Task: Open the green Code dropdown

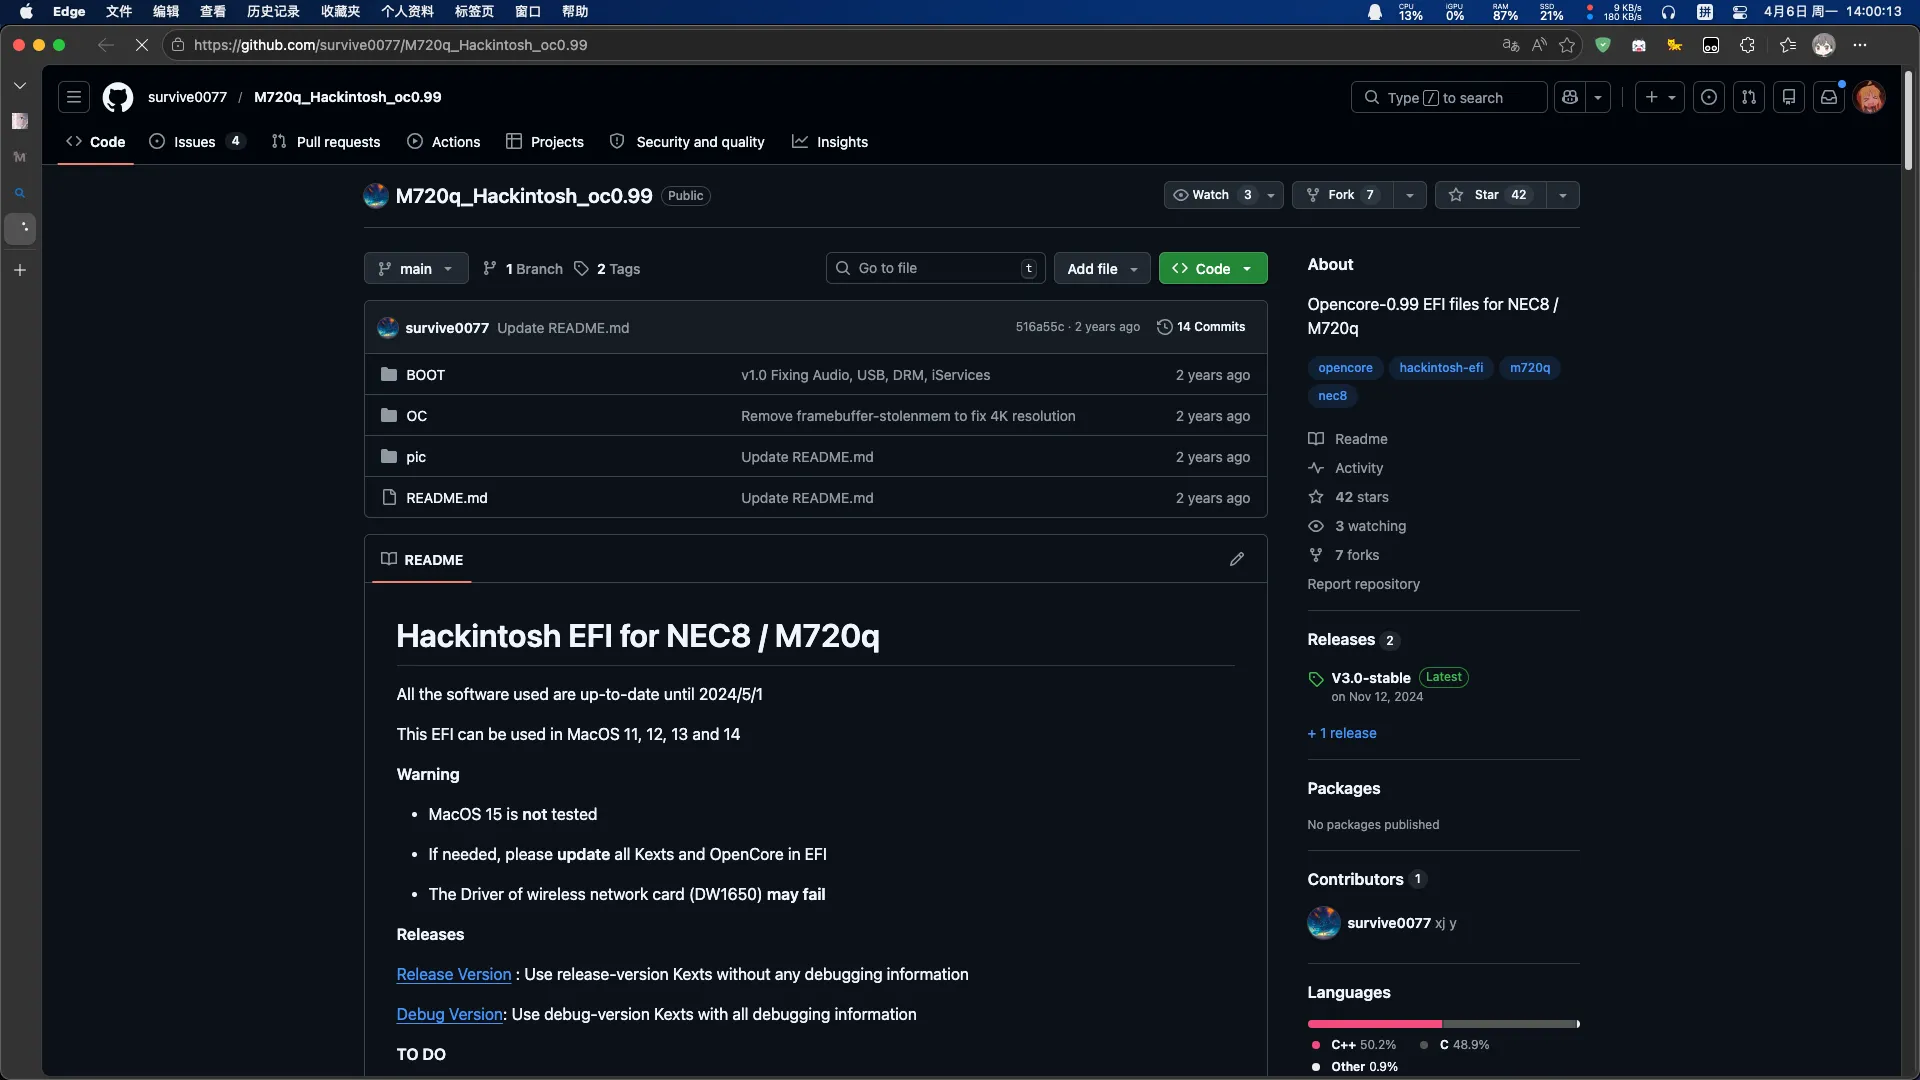Action: 1213,268
